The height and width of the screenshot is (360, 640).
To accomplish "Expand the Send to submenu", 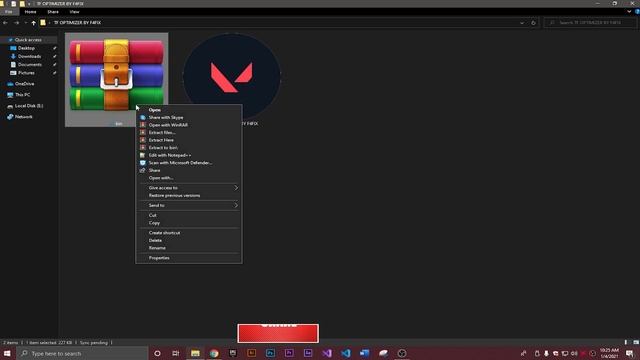I will pyautogui.click(x=189, y=205).
